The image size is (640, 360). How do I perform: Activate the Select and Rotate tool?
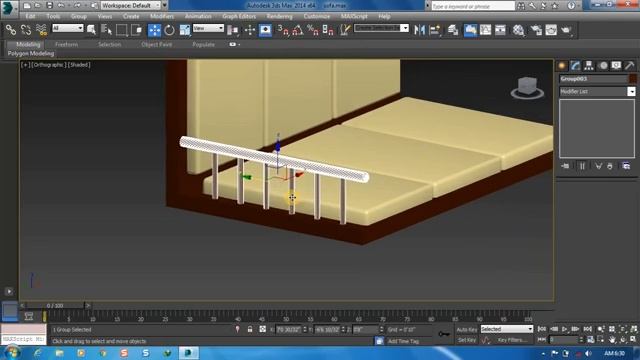coord(169,30)
